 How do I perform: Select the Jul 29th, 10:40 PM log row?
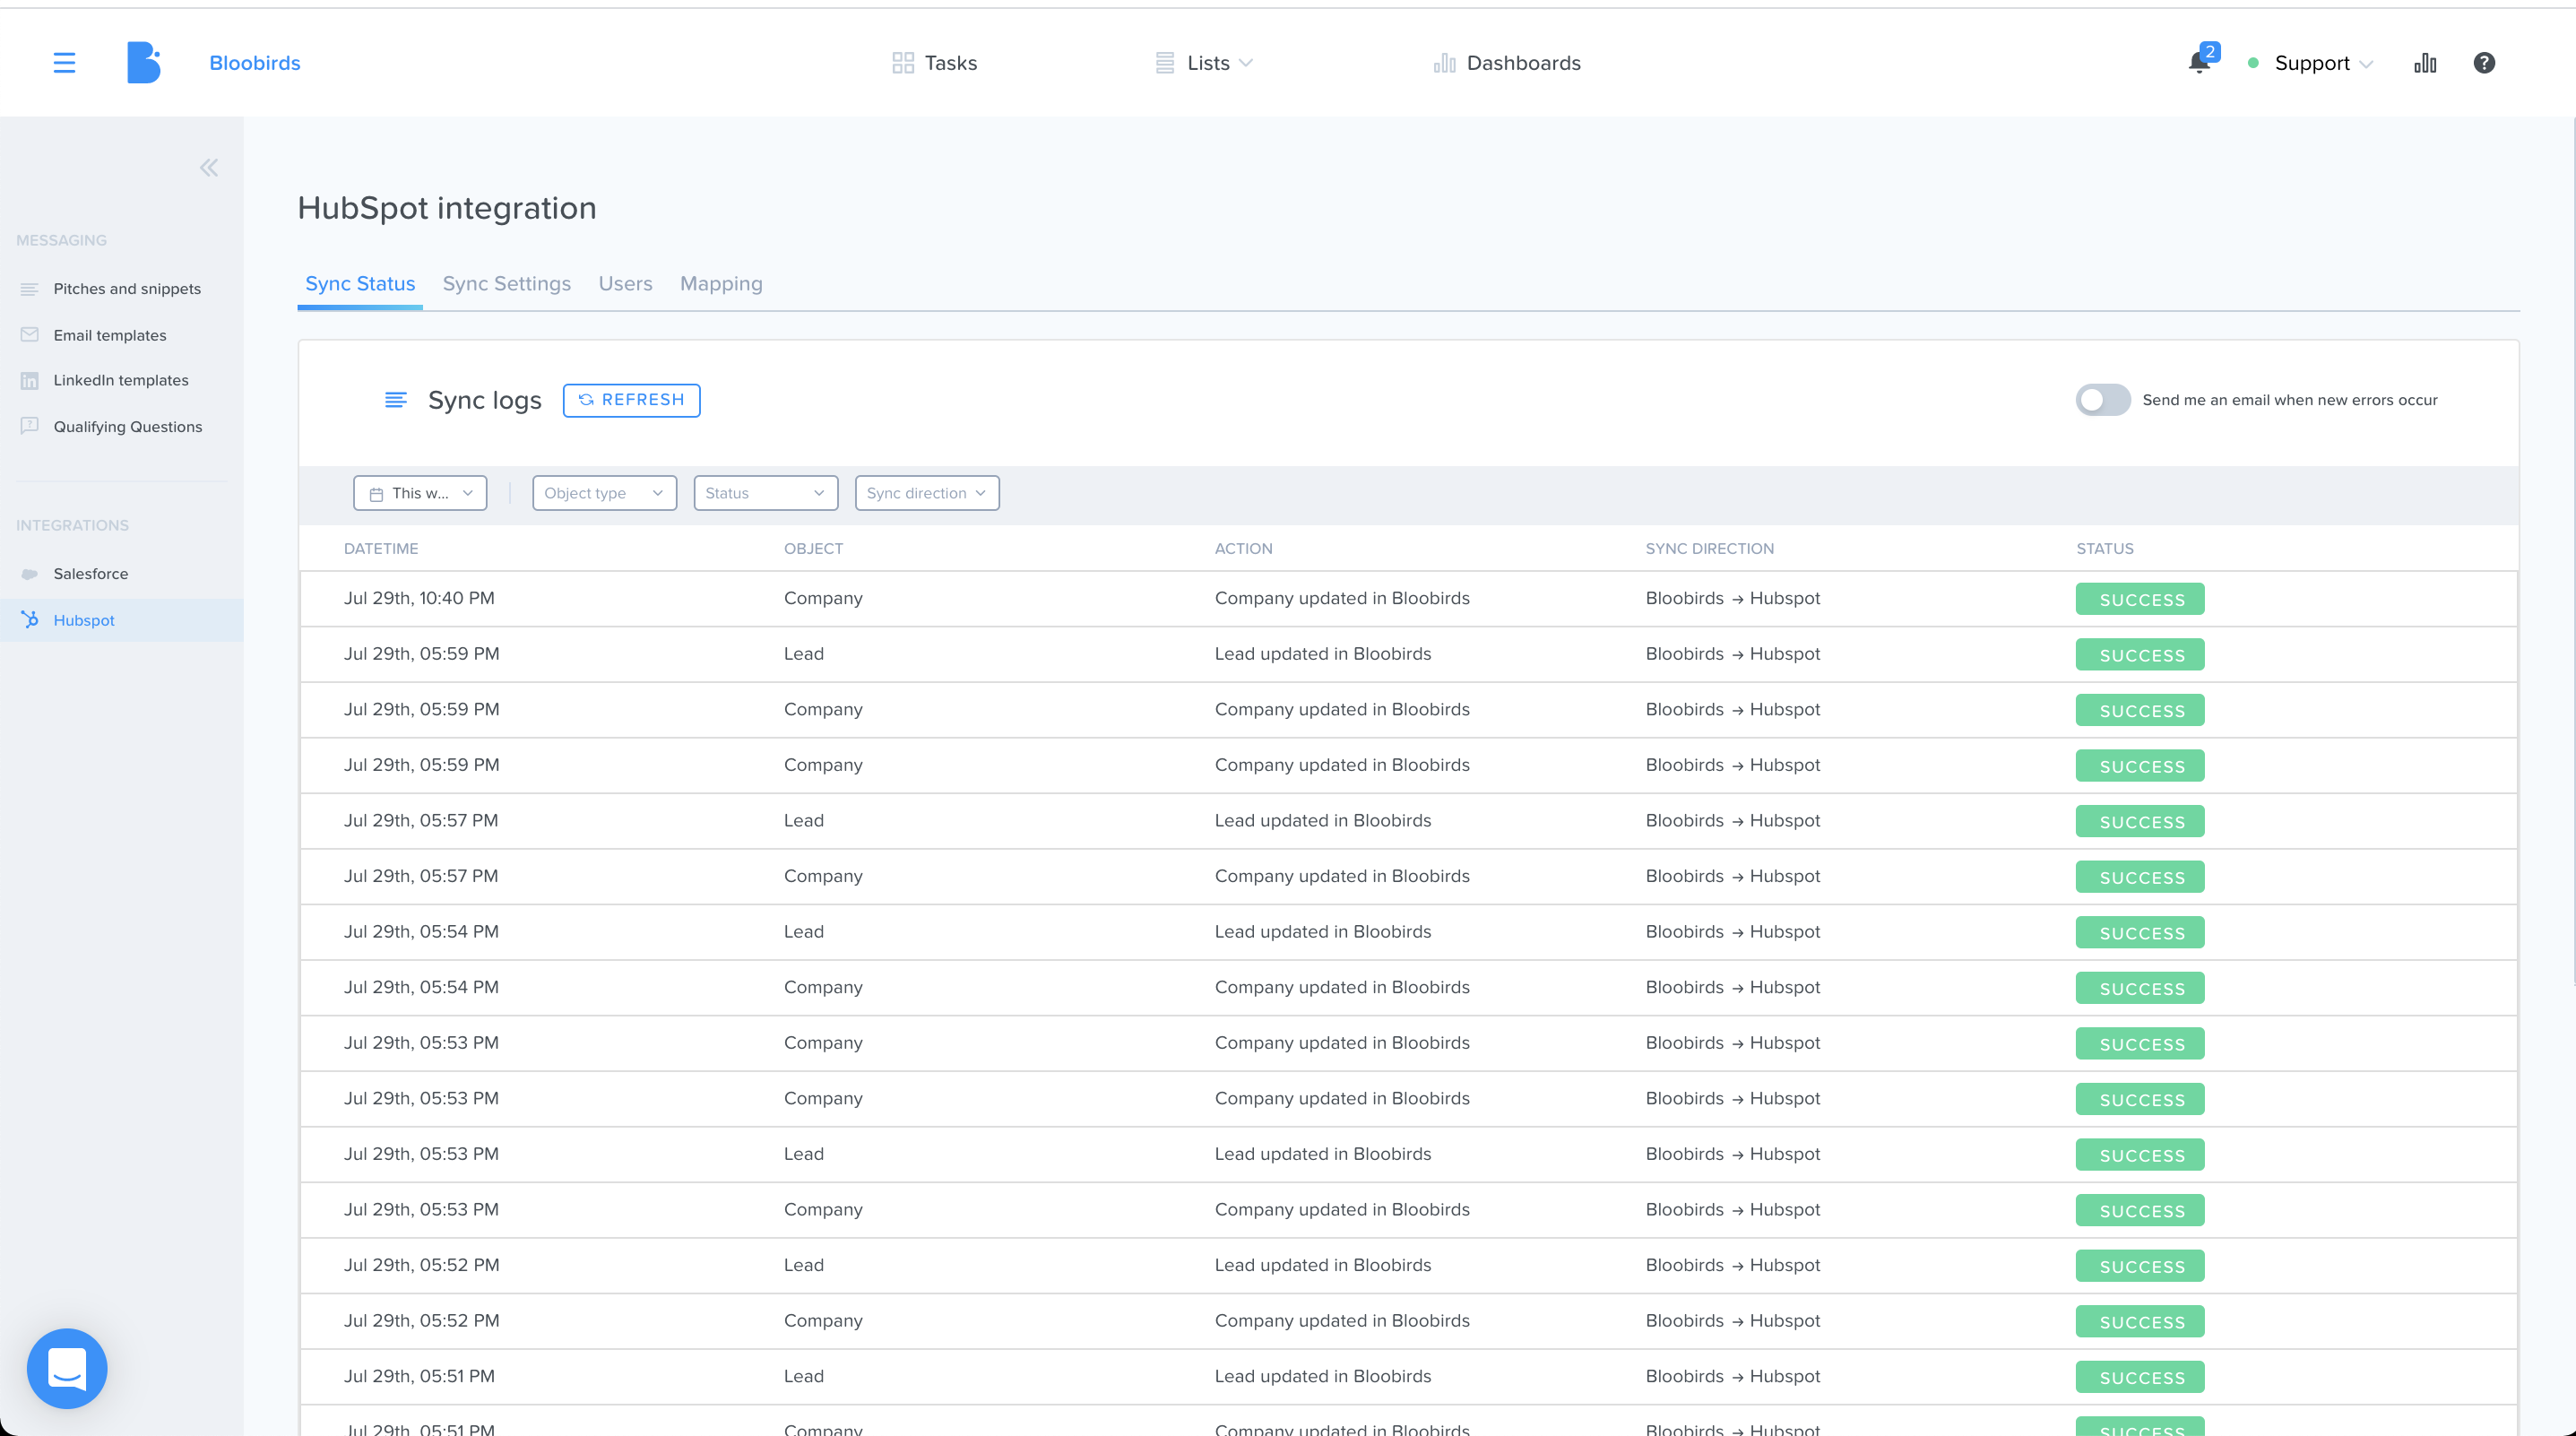[1408, 599]
